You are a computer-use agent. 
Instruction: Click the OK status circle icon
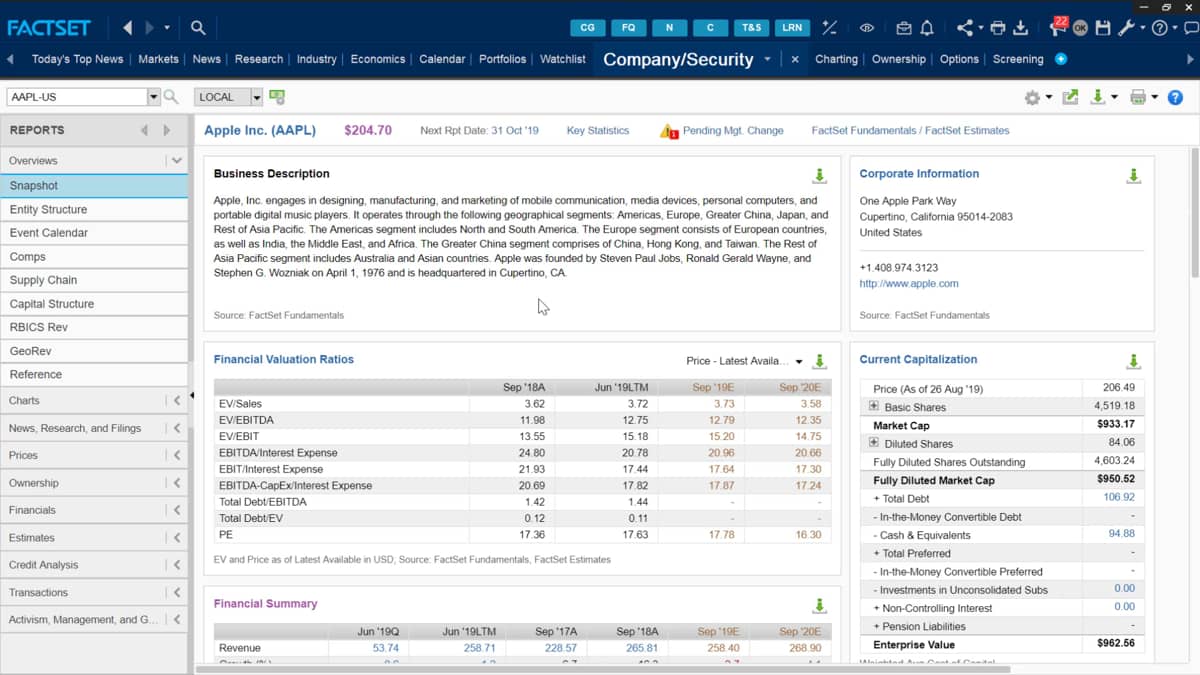(1080, 28)
